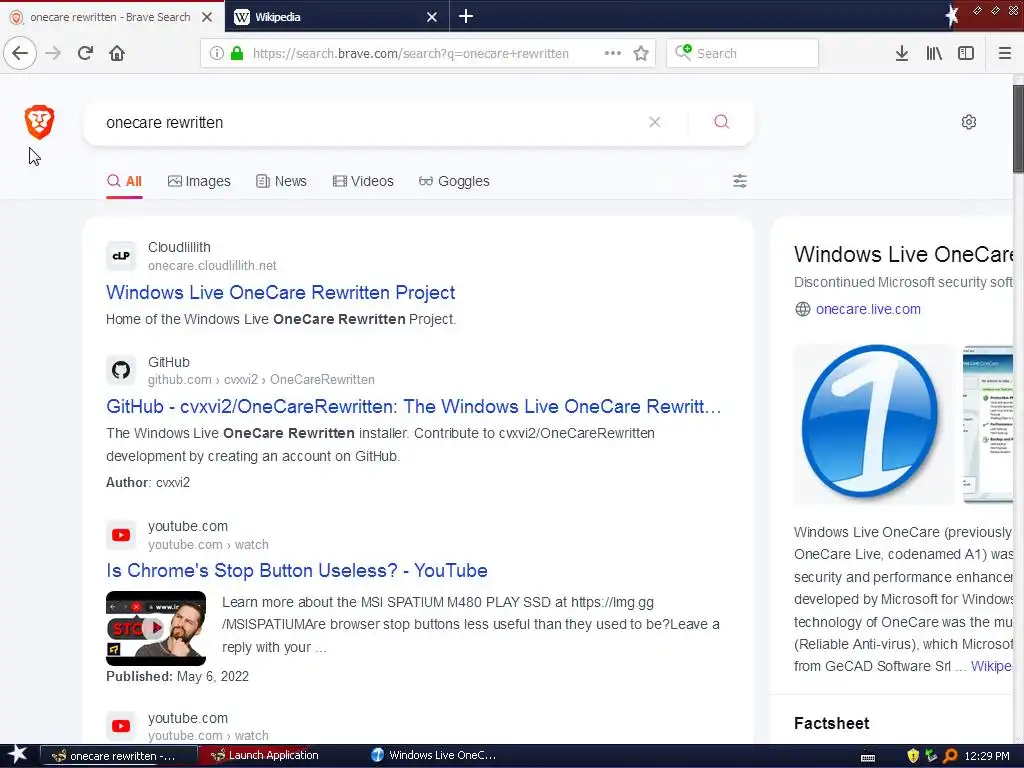Viewport: 1024px width, 768px height.
Task: Click the Cloudlillith cLP favicon
Action: click(x=121, y=256)
